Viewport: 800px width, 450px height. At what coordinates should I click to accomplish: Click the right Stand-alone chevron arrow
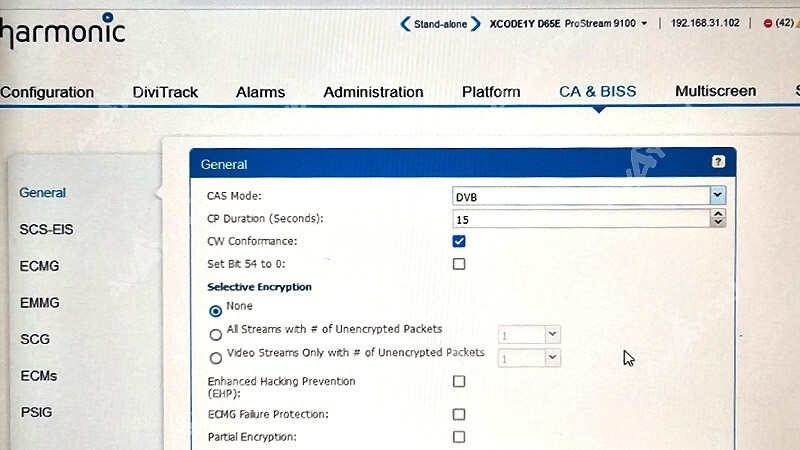click(x=476, y=23)
